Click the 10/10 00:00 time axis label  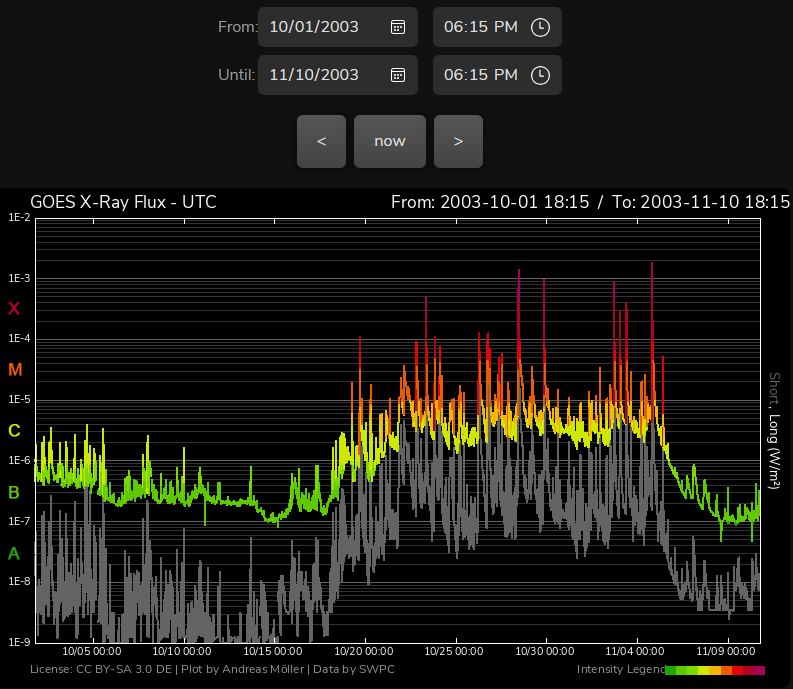tap(182, 651)
